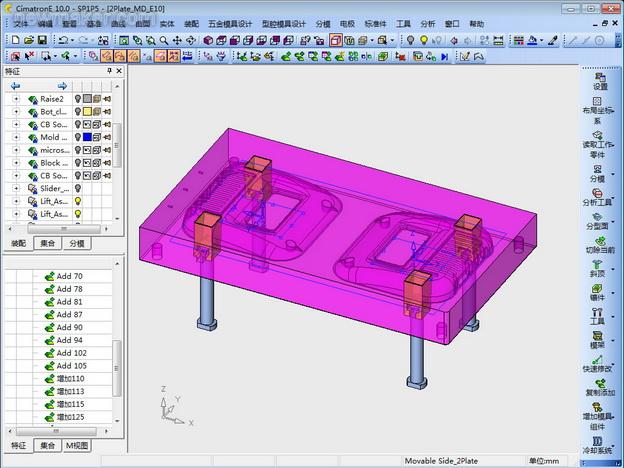Expand the Raise2 tree node

pyautogui.click(x=16, y=99)
